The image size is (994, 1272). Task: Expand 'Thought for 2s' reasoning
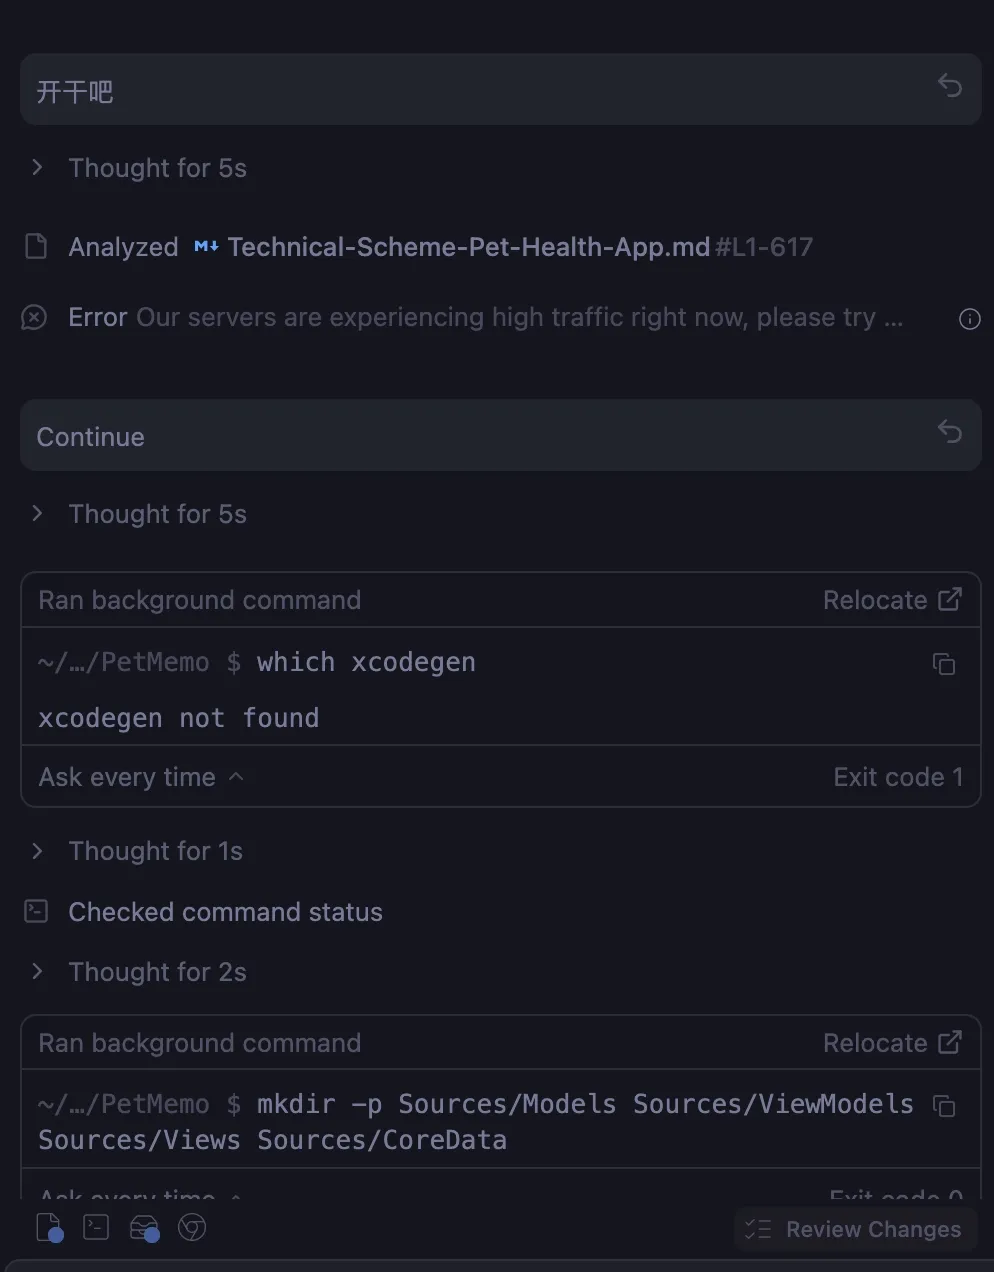(38, 972)
